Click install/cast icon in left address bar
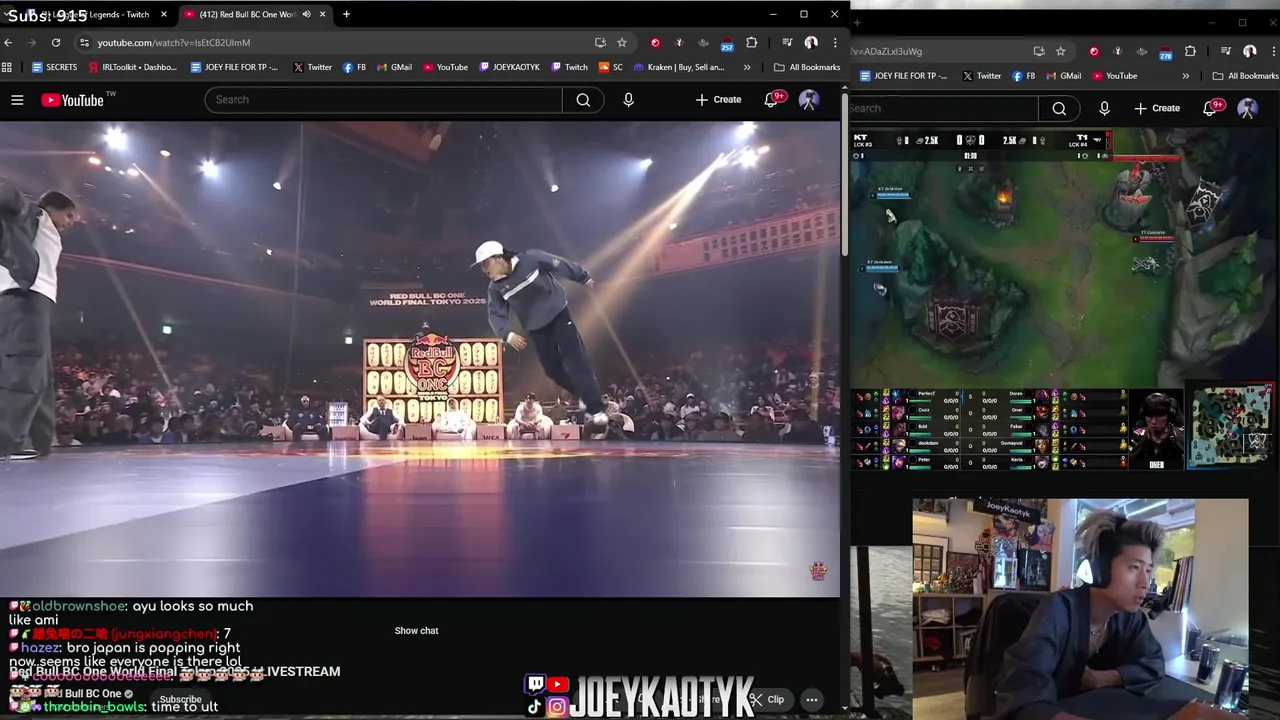 (x=600, y=42)
